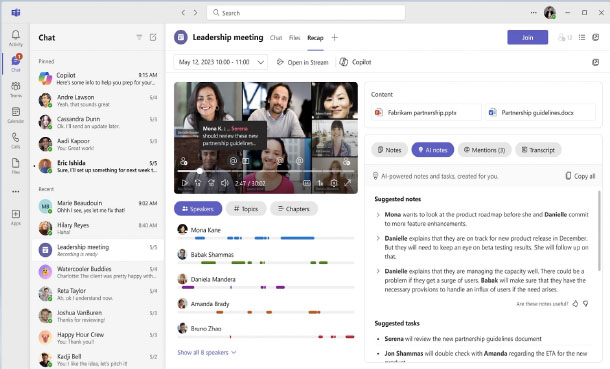Screen dimensions: 610x369
Task: Open the Apps store icon
Action: (x=16, y=217)
